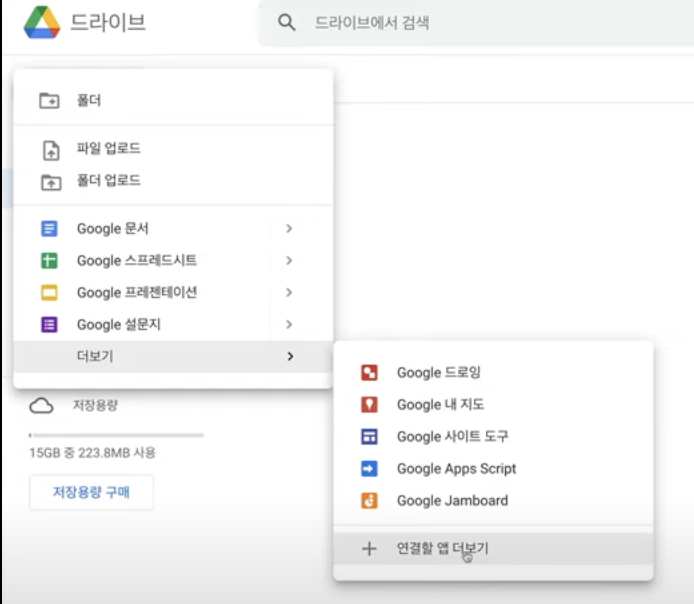Expand the Google 문서 submenu arrow

[289, 229]
